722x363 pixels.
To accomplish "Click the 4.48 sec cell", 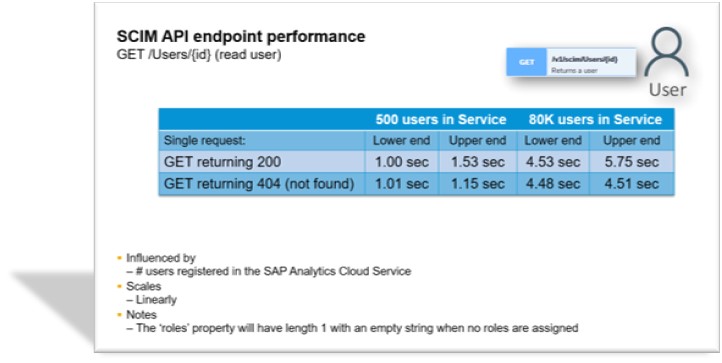I will (553, 184).
